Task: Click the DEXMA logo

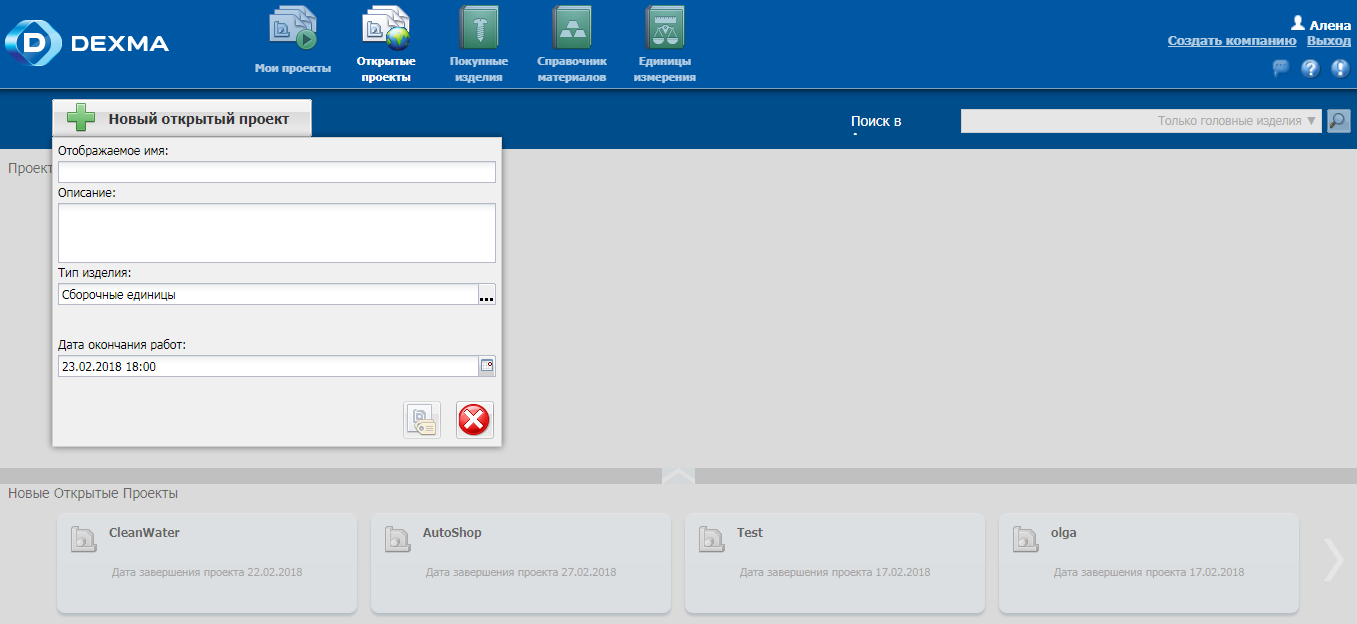Action: pos(87,43)
